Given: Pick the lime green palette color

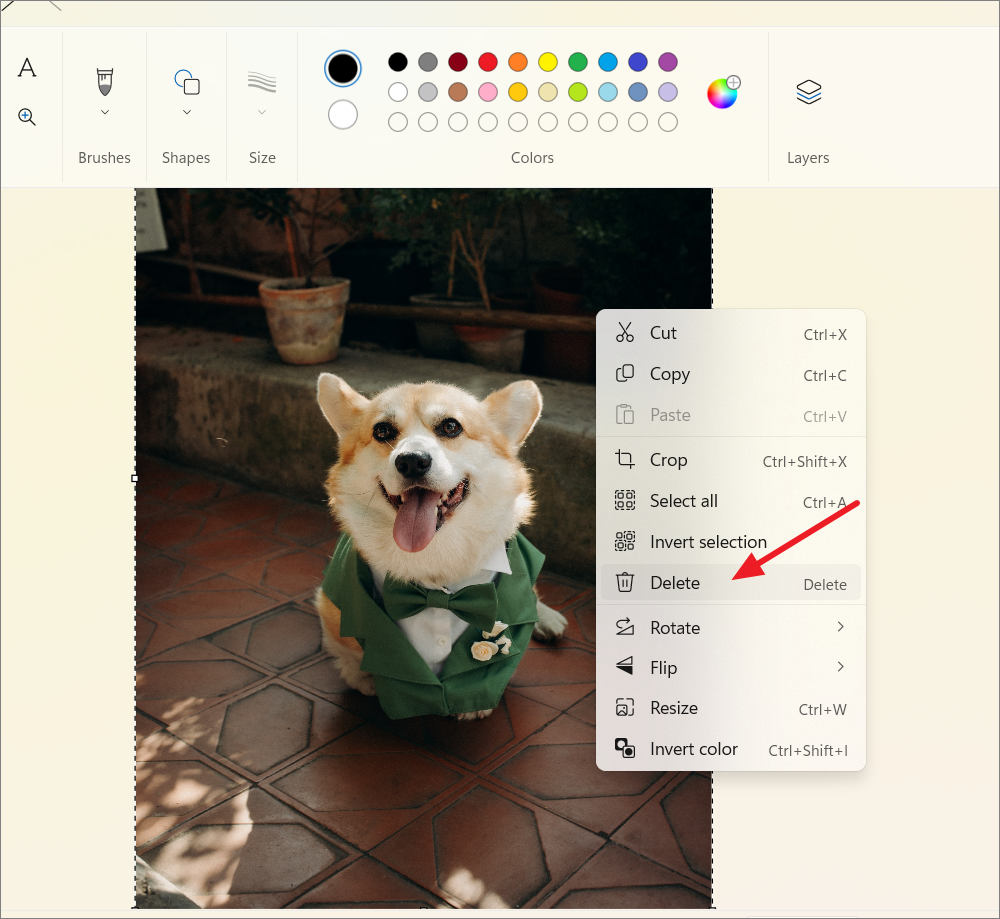Looking at the screenshot, I should [x=578, y=92].
